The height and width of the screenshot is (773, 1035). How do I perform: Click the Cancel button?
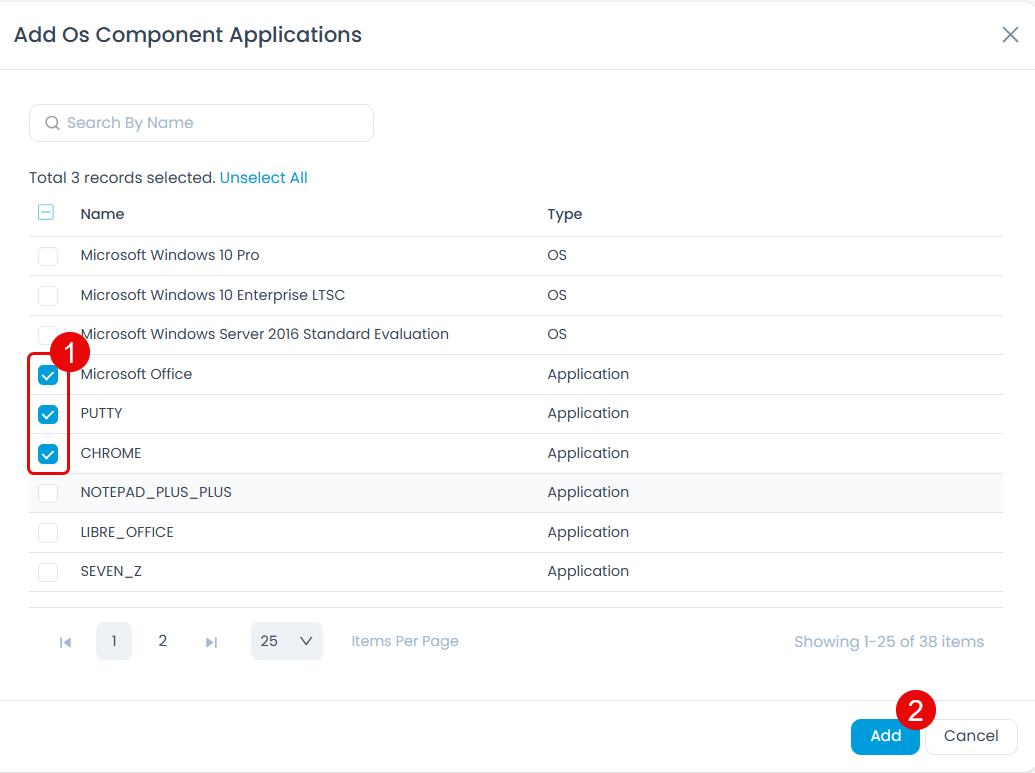click(x=970, y=736)
